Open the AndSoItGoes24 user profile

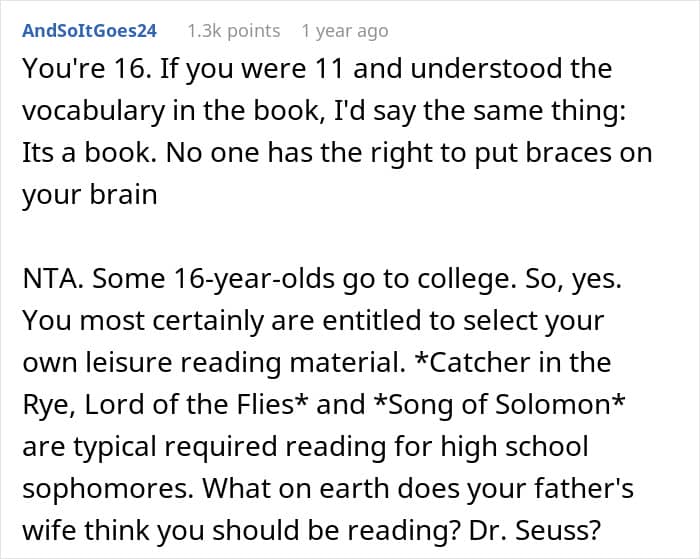89,31
